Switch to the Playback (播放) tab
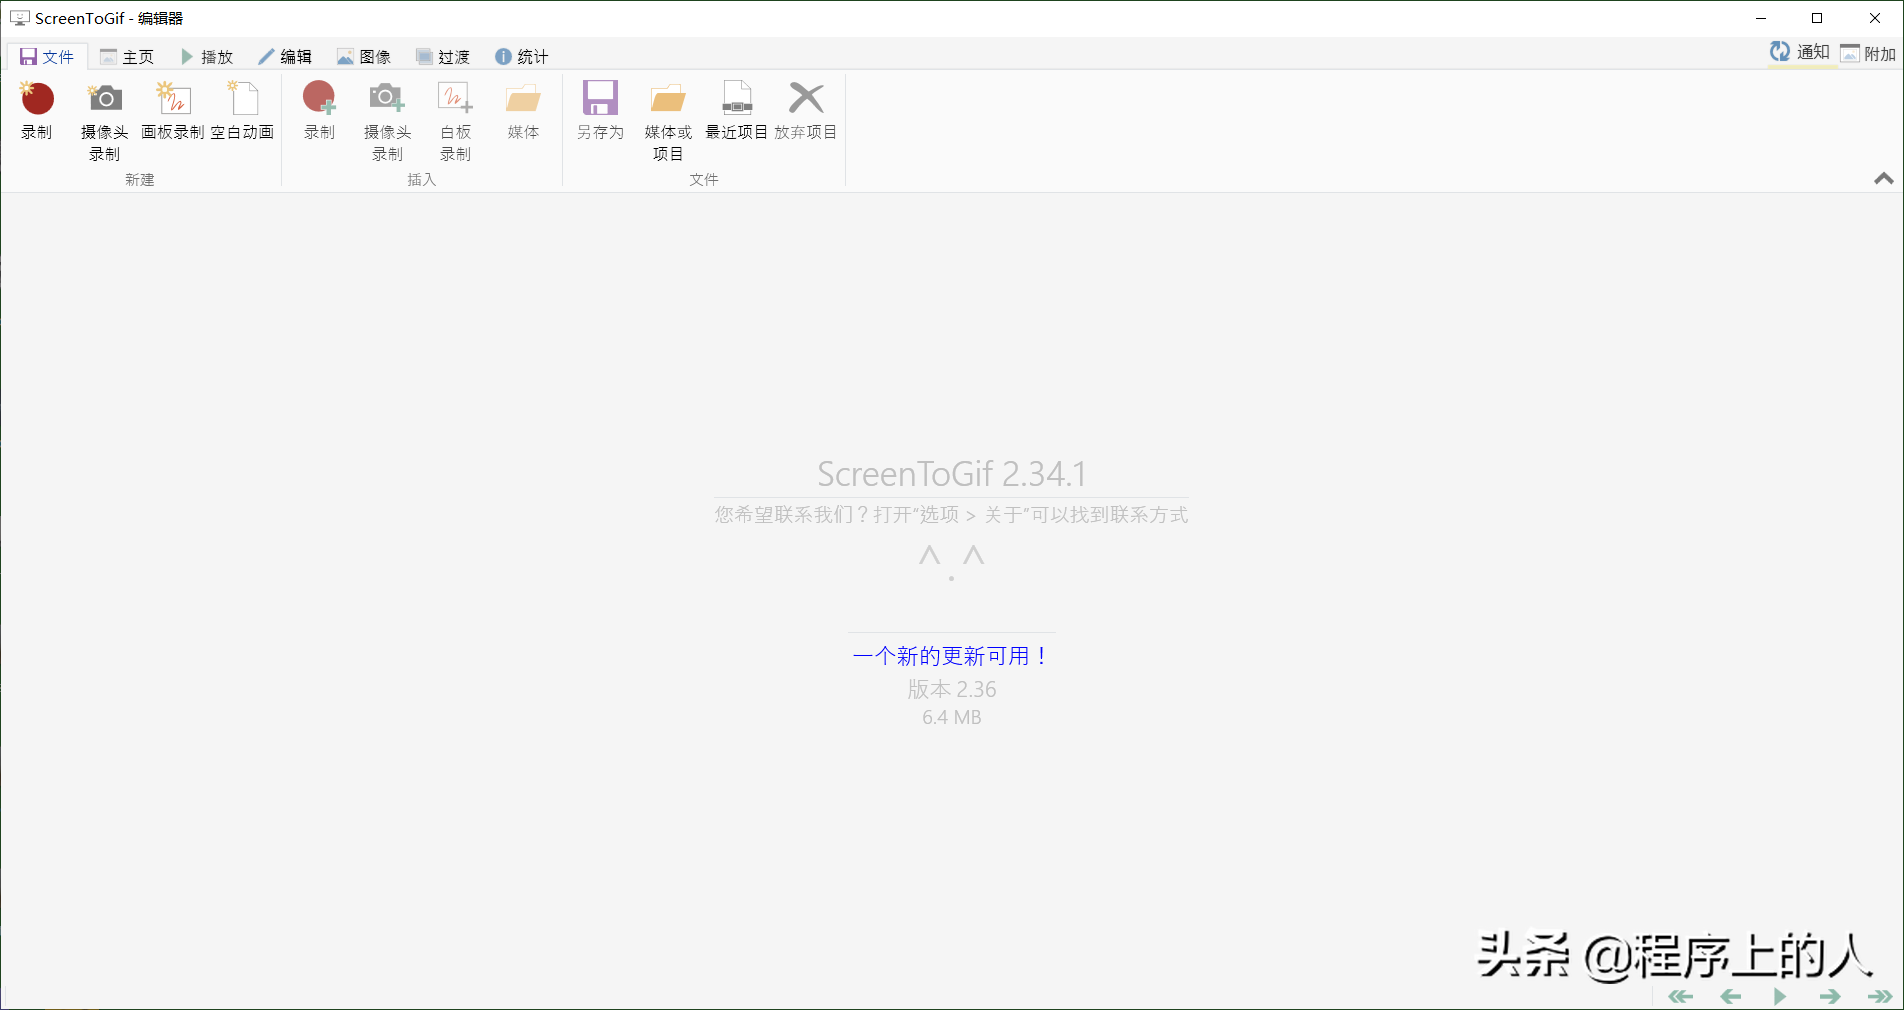The width and height of the screenshot is (1904, 1010). pyautogui.click(x=206, y=57)
